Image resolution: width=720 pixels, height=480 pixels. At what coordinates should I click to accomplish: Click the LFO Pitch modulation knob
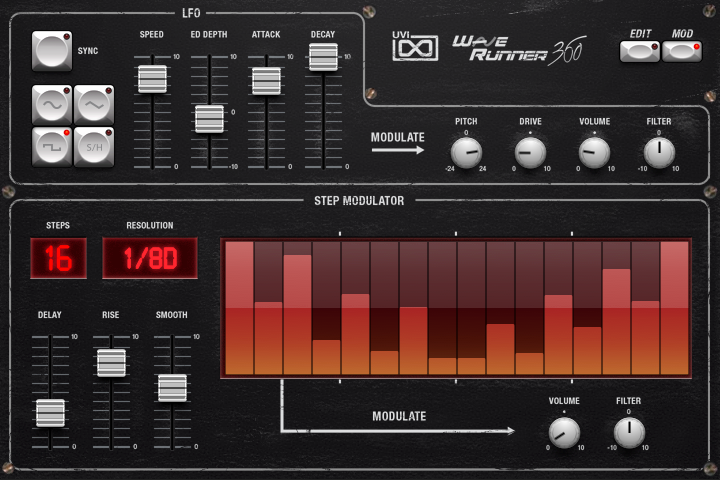[x=465, y=152]
